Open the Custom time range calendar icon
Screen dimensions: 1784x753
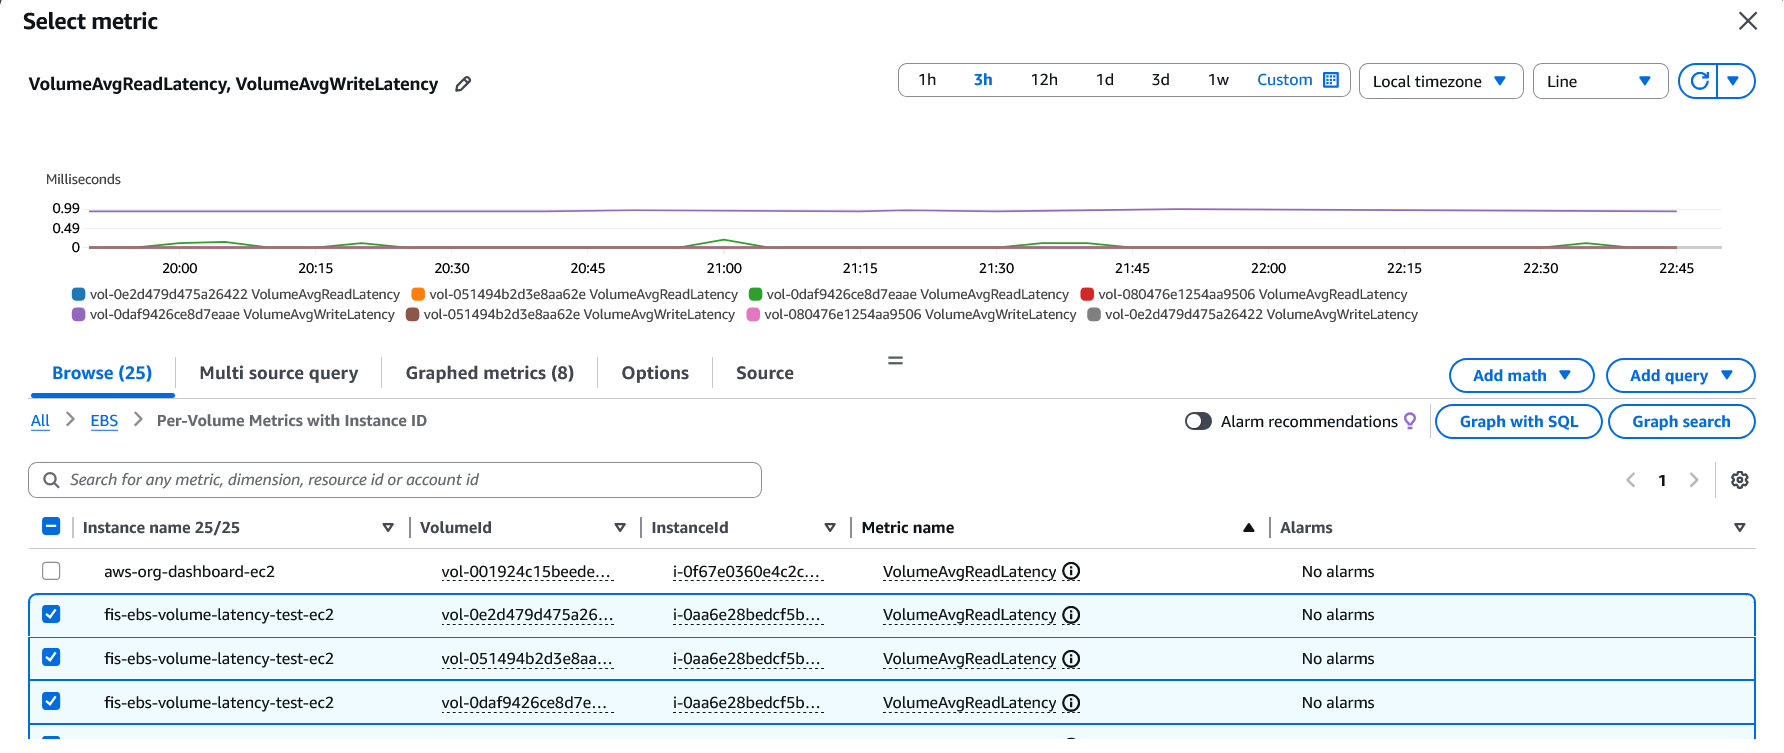(1331, 80)
